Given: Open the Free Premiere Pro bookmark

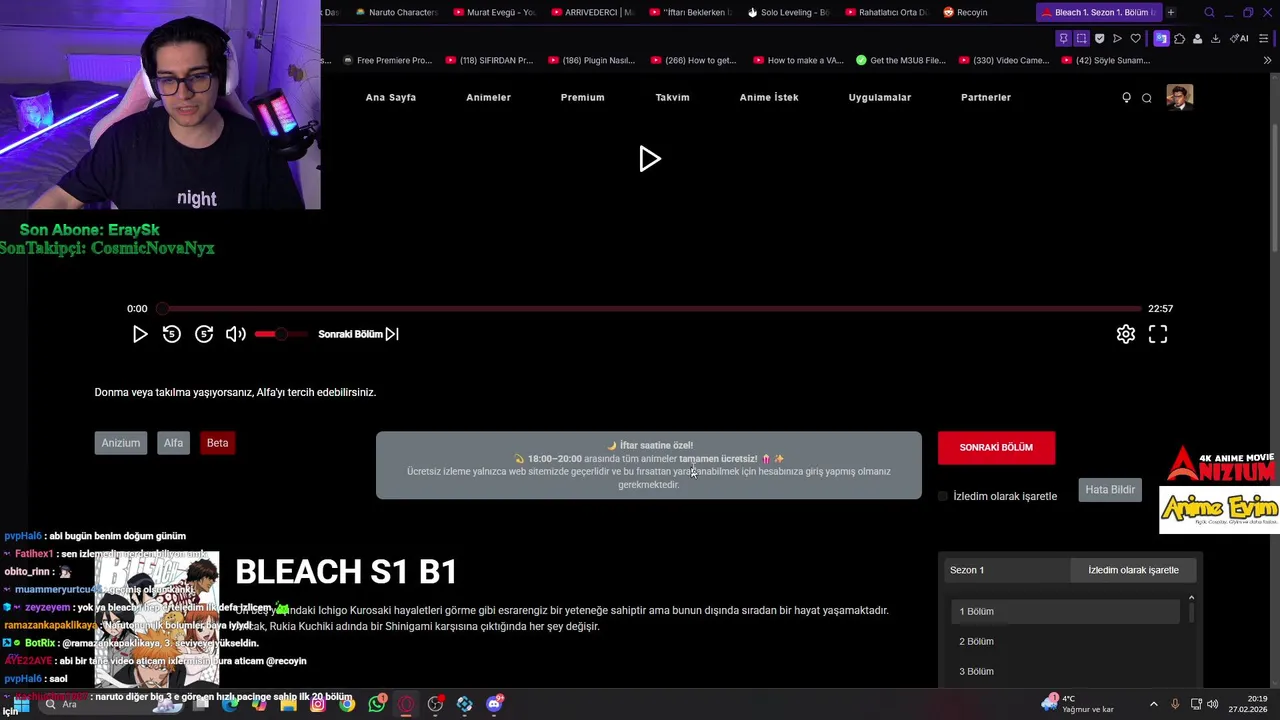Looking at the screenshot, I should click(387, 60).
